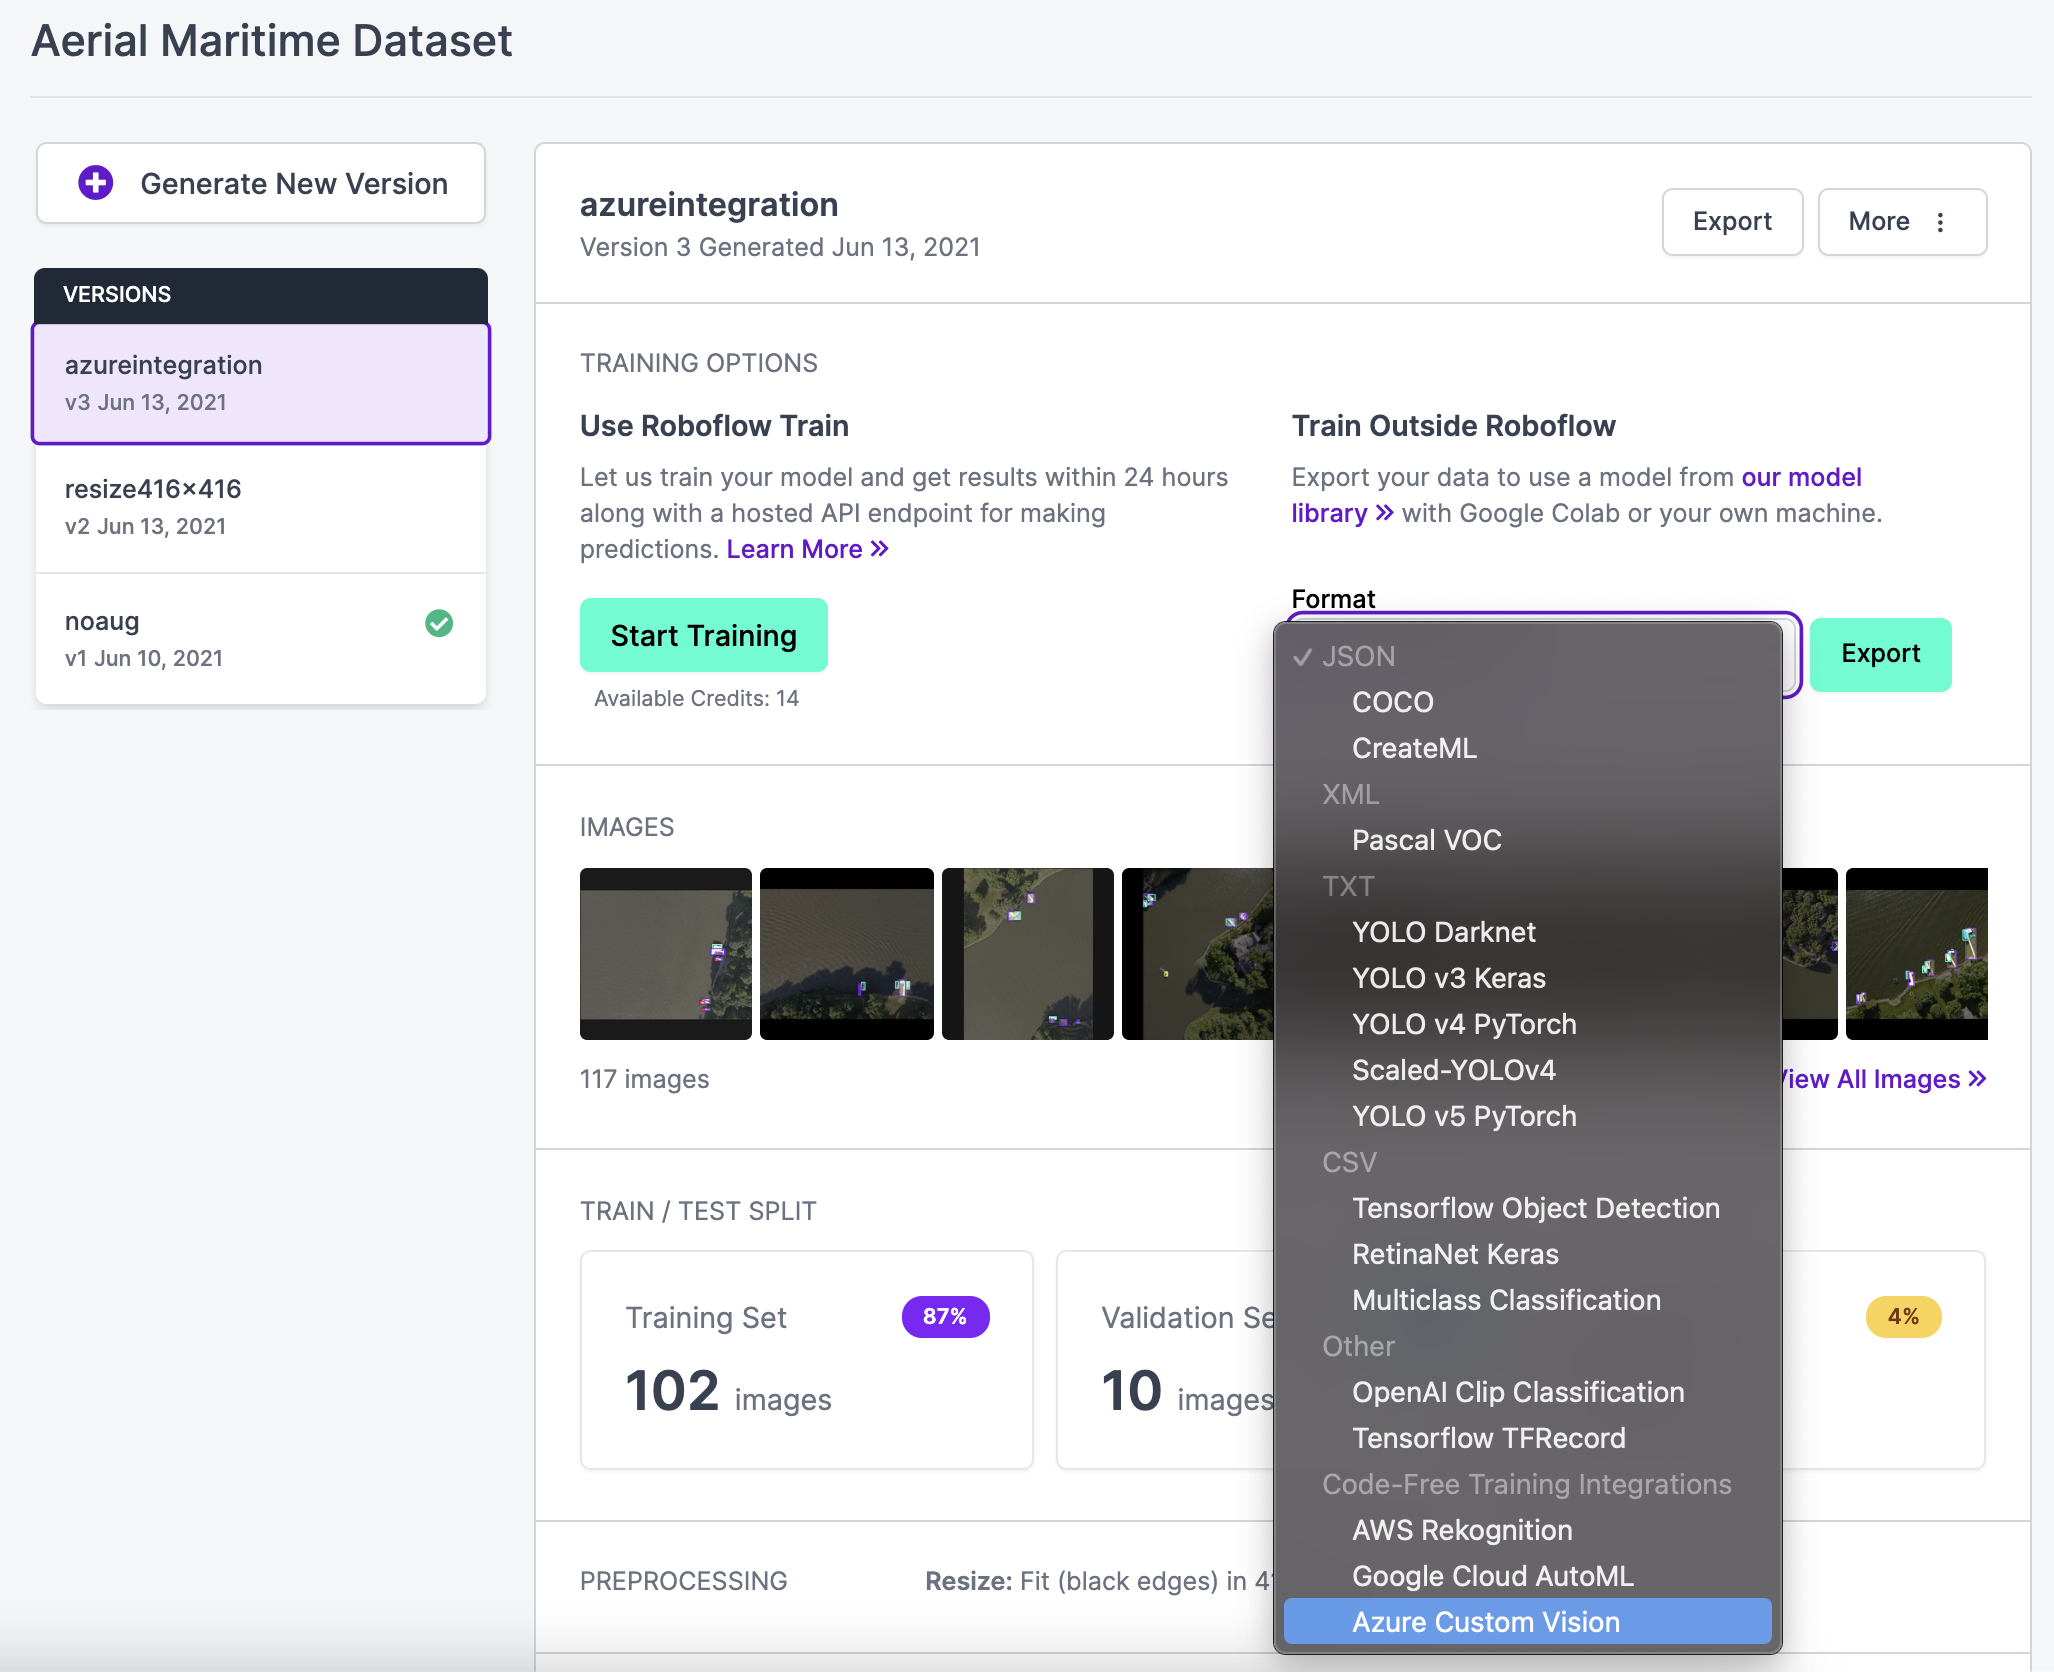
Task: Select Google Cloud AutoML option
Action: pos(1492,1576)
